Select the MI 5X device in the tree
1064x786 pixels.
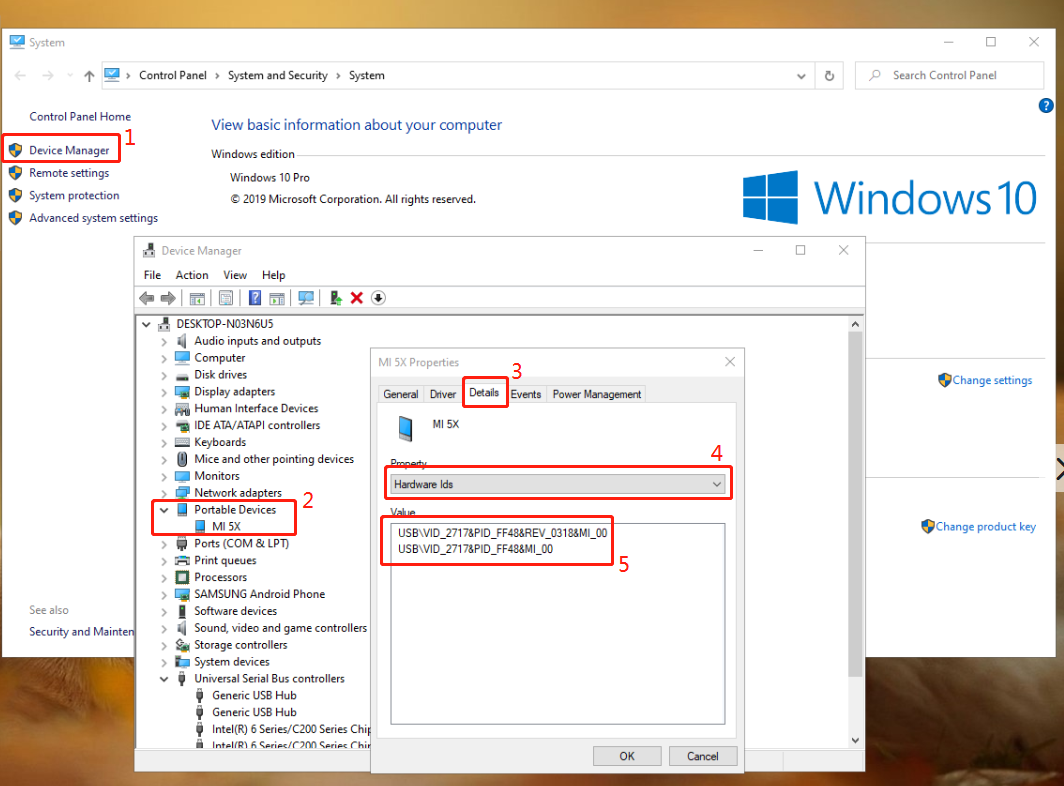tap(226, 527)
